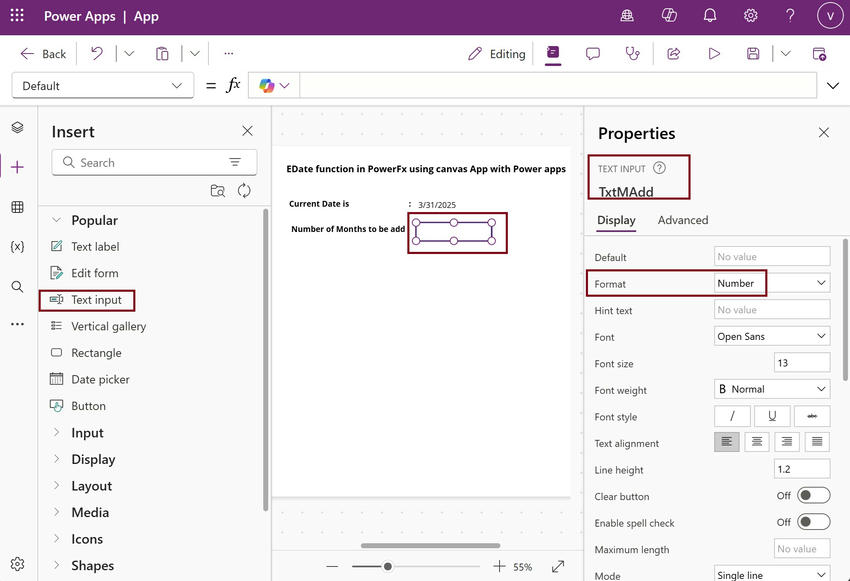Open the Font dropdown showing Open Sans
850x581 pixels.
tap(772, 336)
